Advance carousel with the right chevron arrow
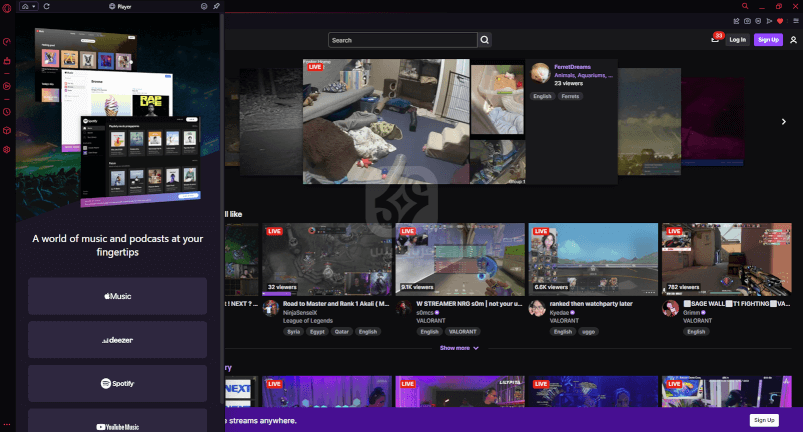The image size is (803, 432). (784, 121)
